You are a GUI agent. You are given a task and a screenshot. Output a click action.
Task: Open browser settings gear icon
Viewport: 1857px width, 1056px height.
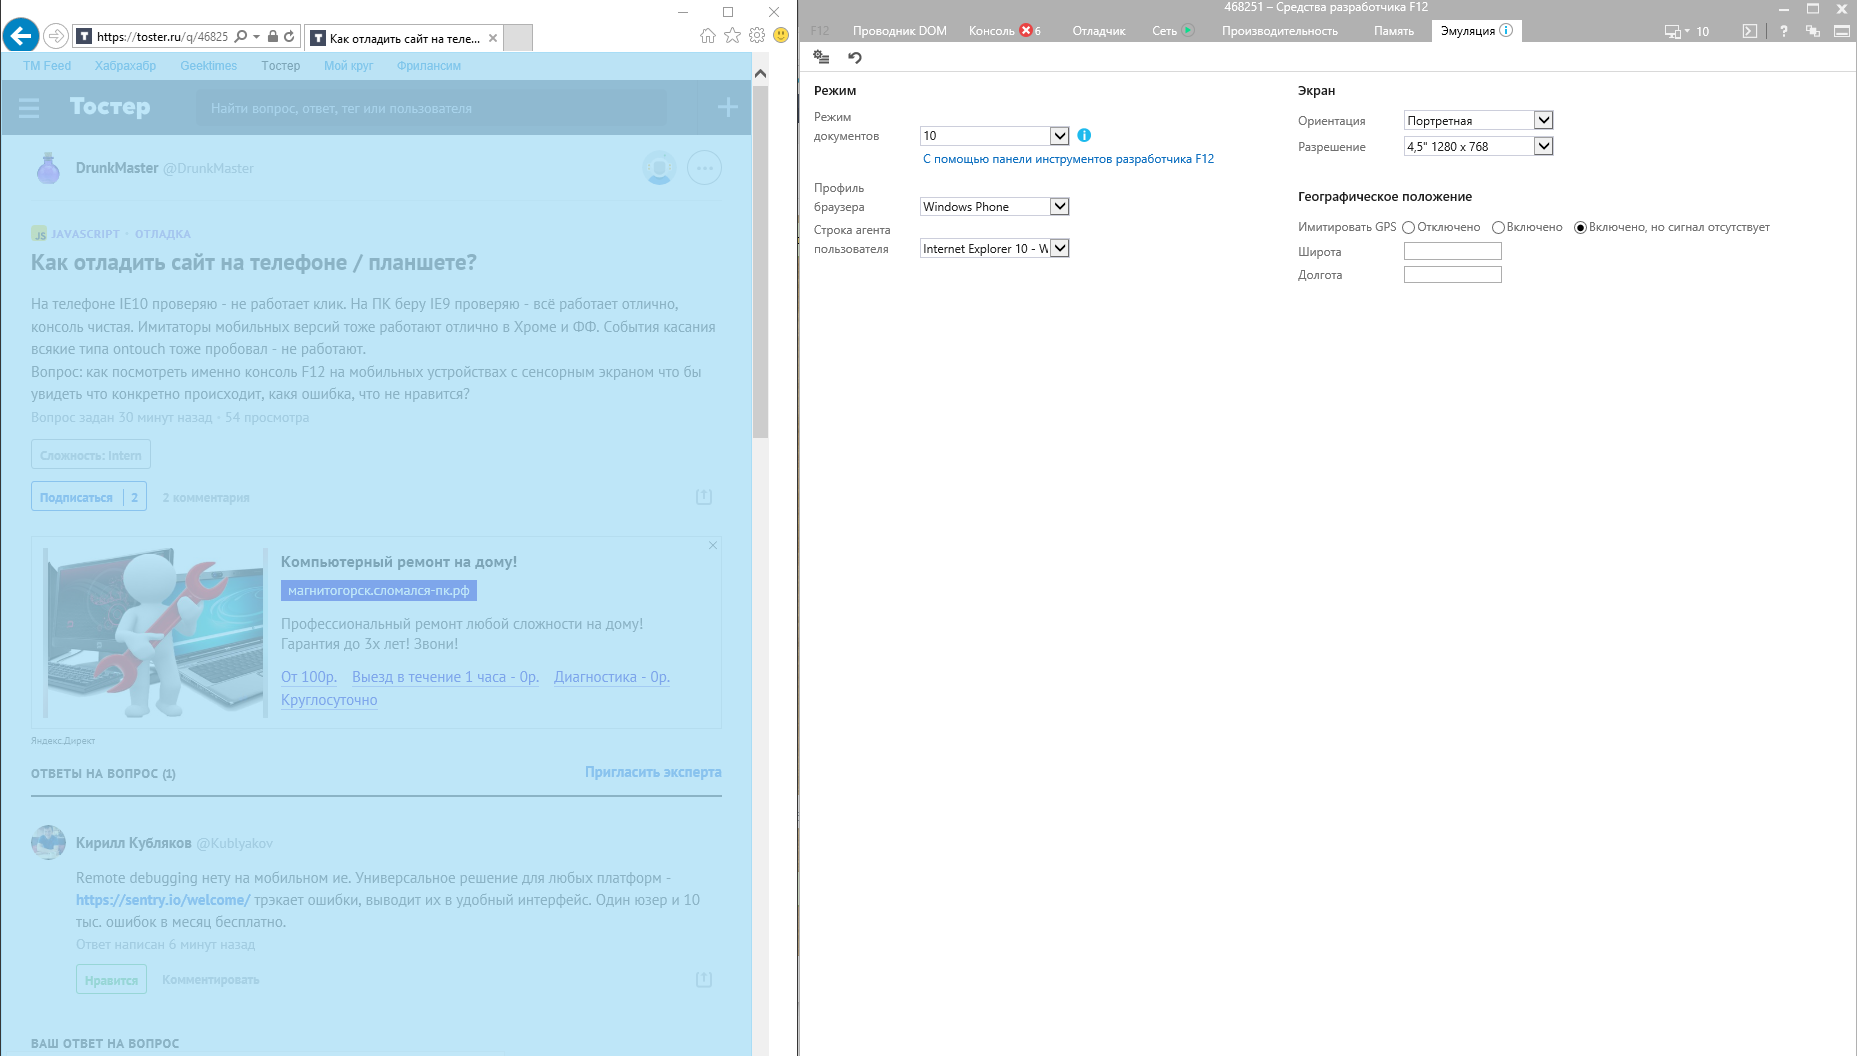point(757,35)
